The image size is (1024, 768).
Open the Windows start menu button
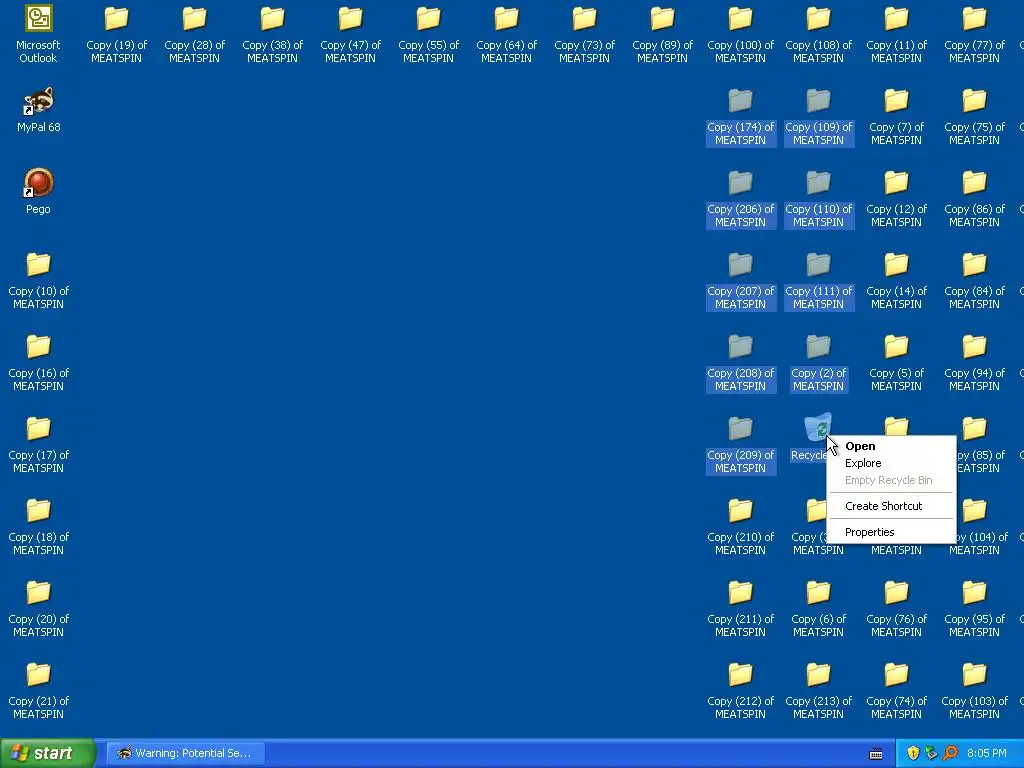coord(47,753)
